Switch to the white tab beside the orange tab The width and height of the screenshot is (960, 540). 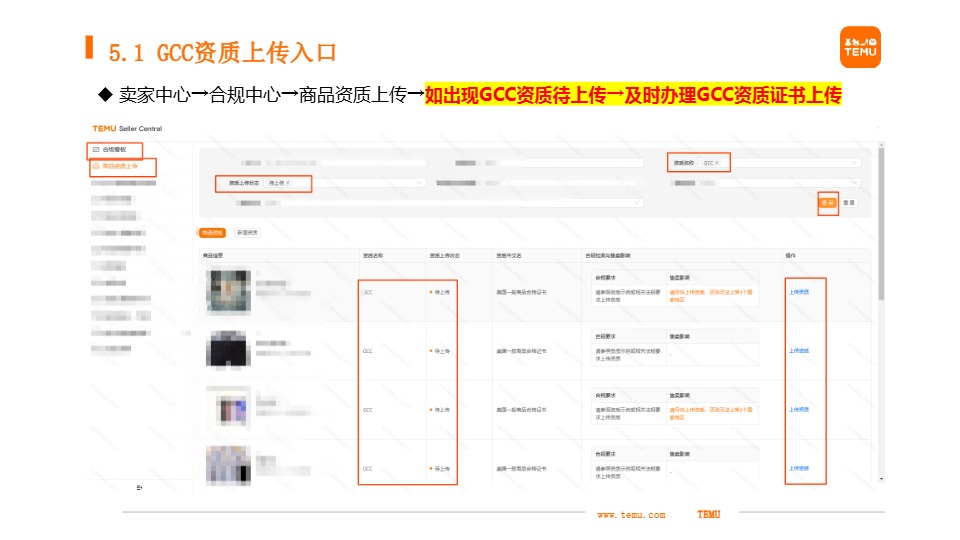[x=247, y=233]
